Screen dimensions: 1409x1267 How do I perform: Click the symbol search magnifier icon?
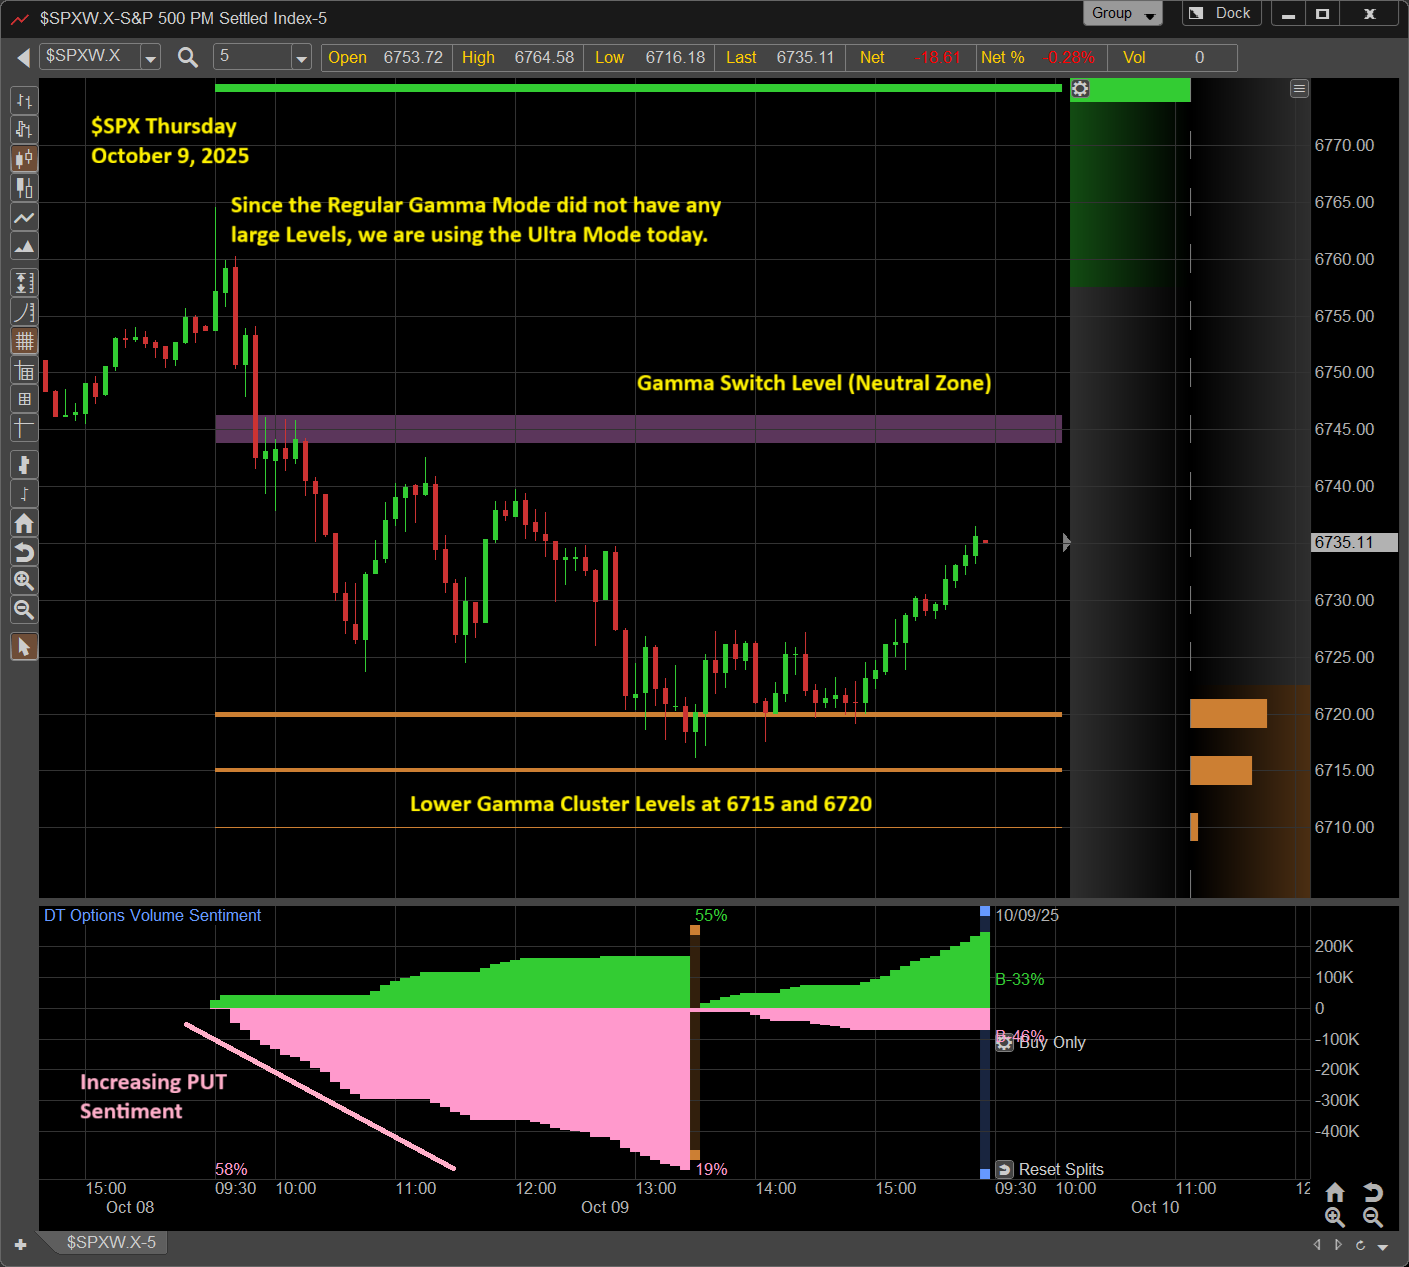pos(187,58)
